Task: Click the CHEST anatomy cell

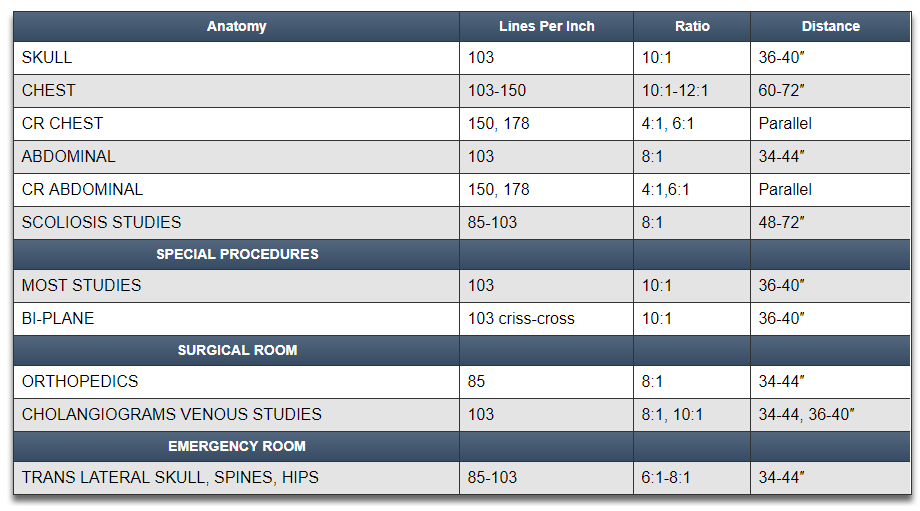Action: pyautogui.click(x=49, y=90)
